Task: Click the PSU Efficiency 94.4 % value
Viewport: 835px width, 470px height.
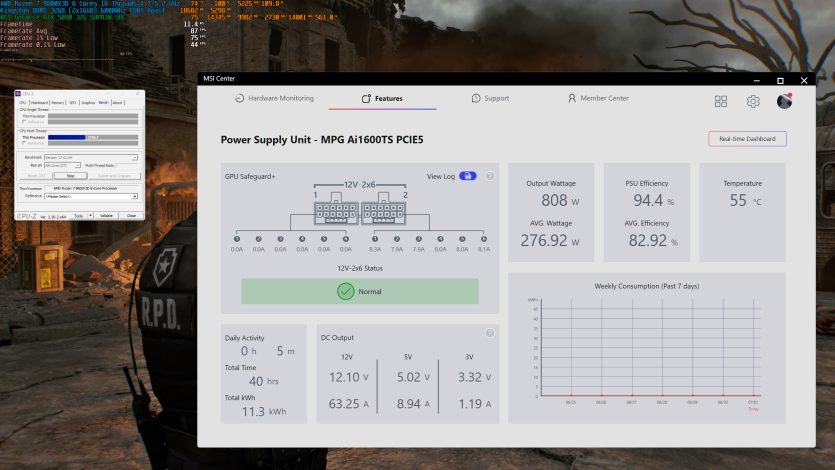Action: pos(653,201)
